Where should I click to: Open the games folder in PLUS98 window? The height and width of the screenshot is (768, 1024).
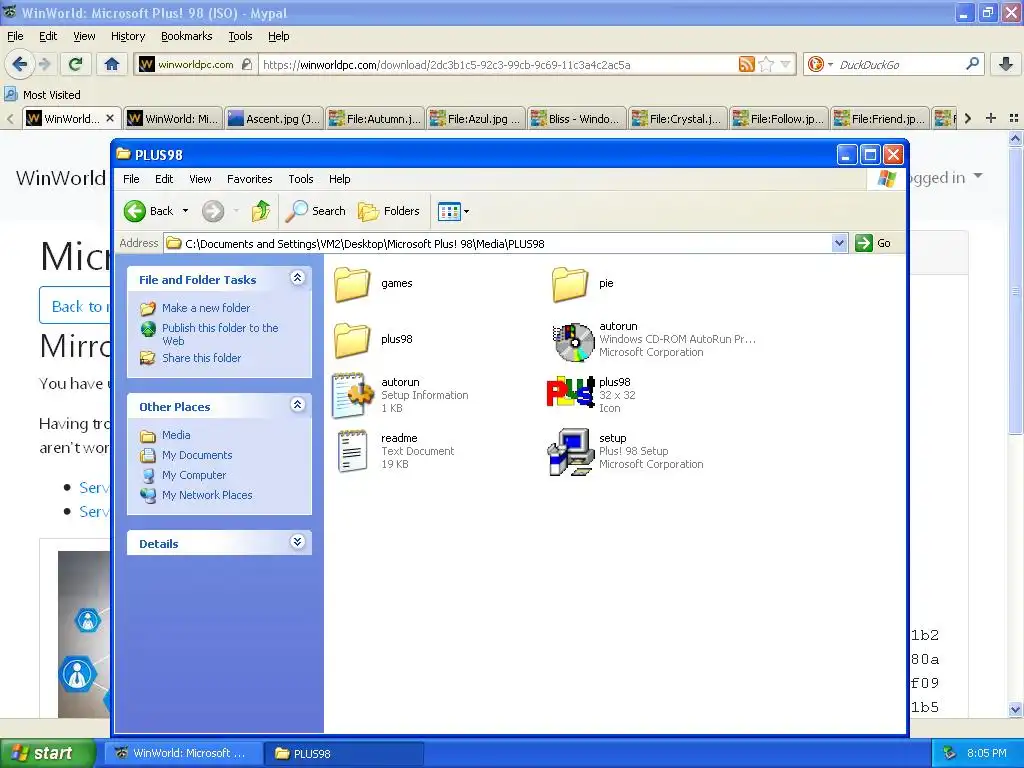[x=352, y=283]
